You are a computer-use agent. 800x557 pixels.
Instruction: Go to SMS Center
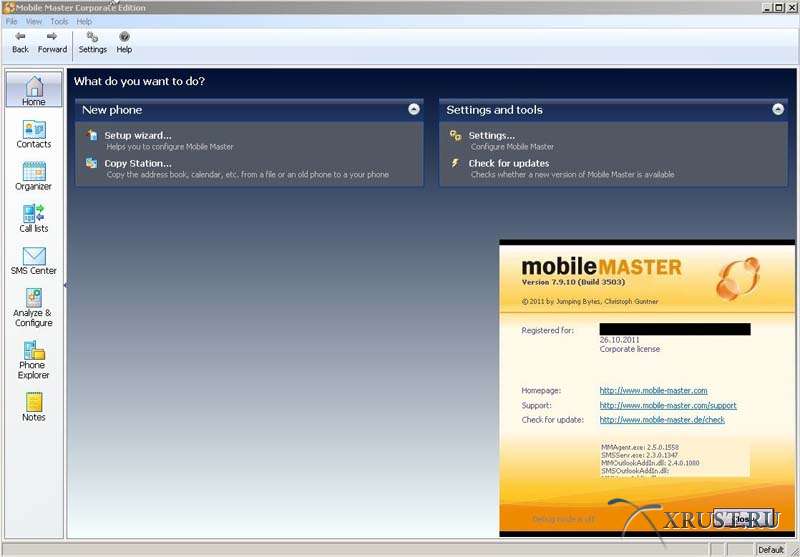(x=34, y=260)
